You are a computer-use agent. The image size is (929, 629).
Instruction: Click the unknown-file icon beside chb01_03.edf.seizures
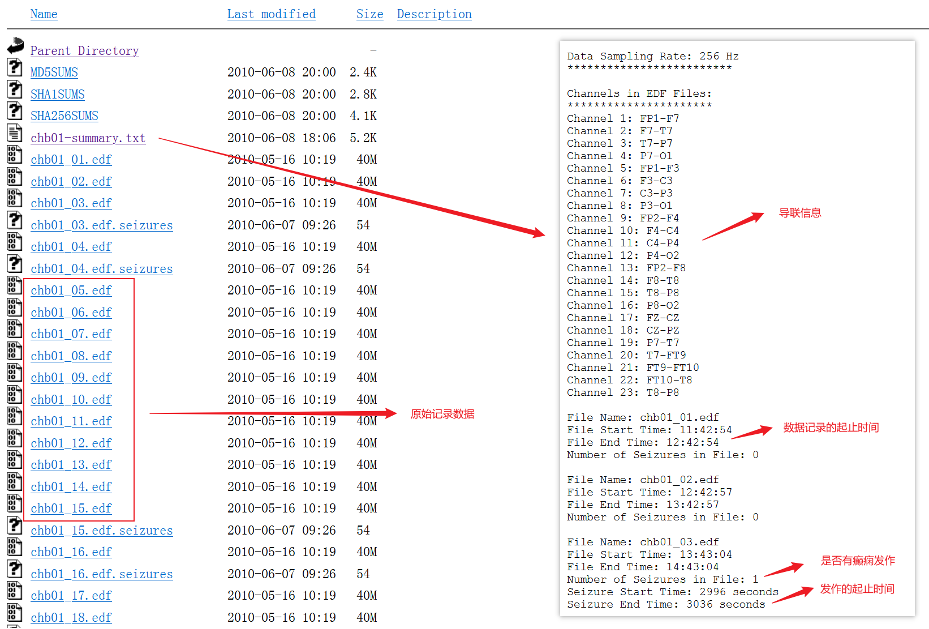point(15,220)
